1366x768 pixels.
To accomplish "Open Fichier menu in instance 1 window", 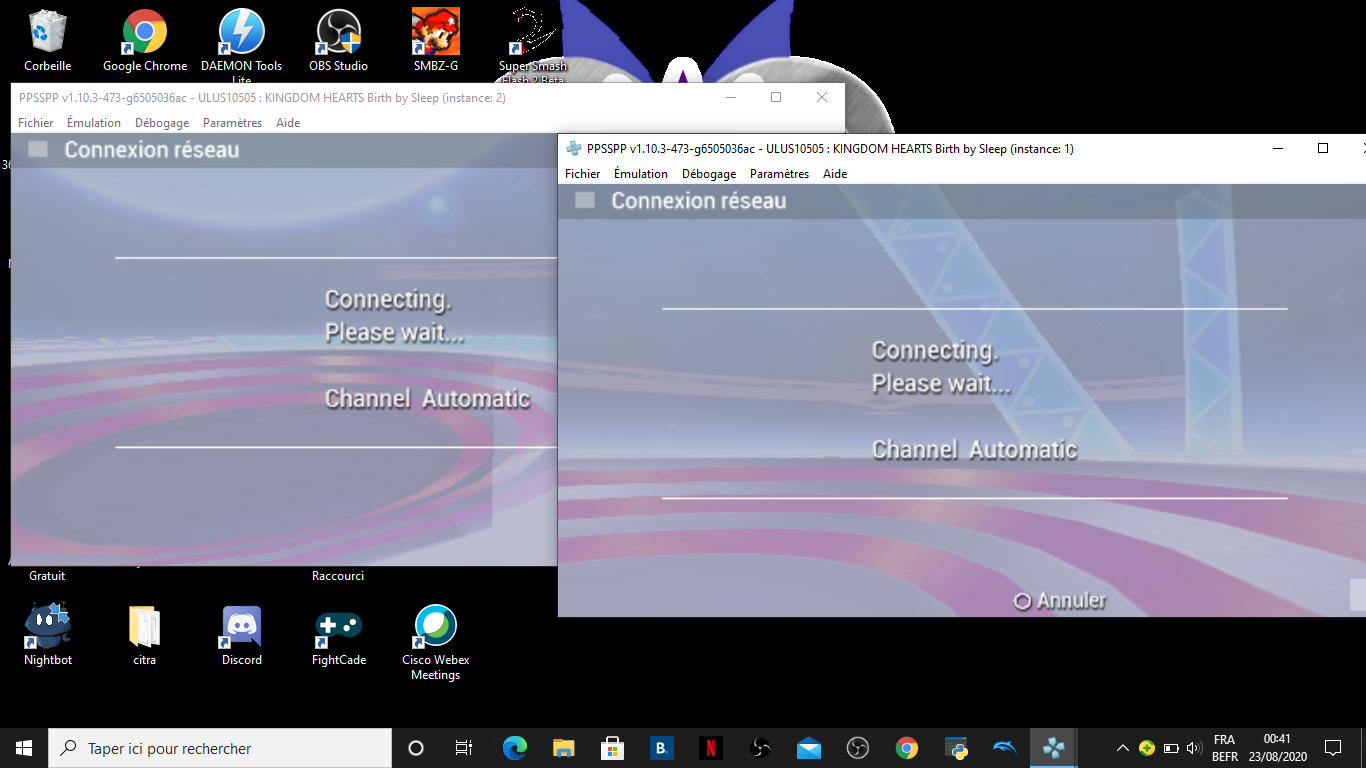I will click(x=582, y=174).
